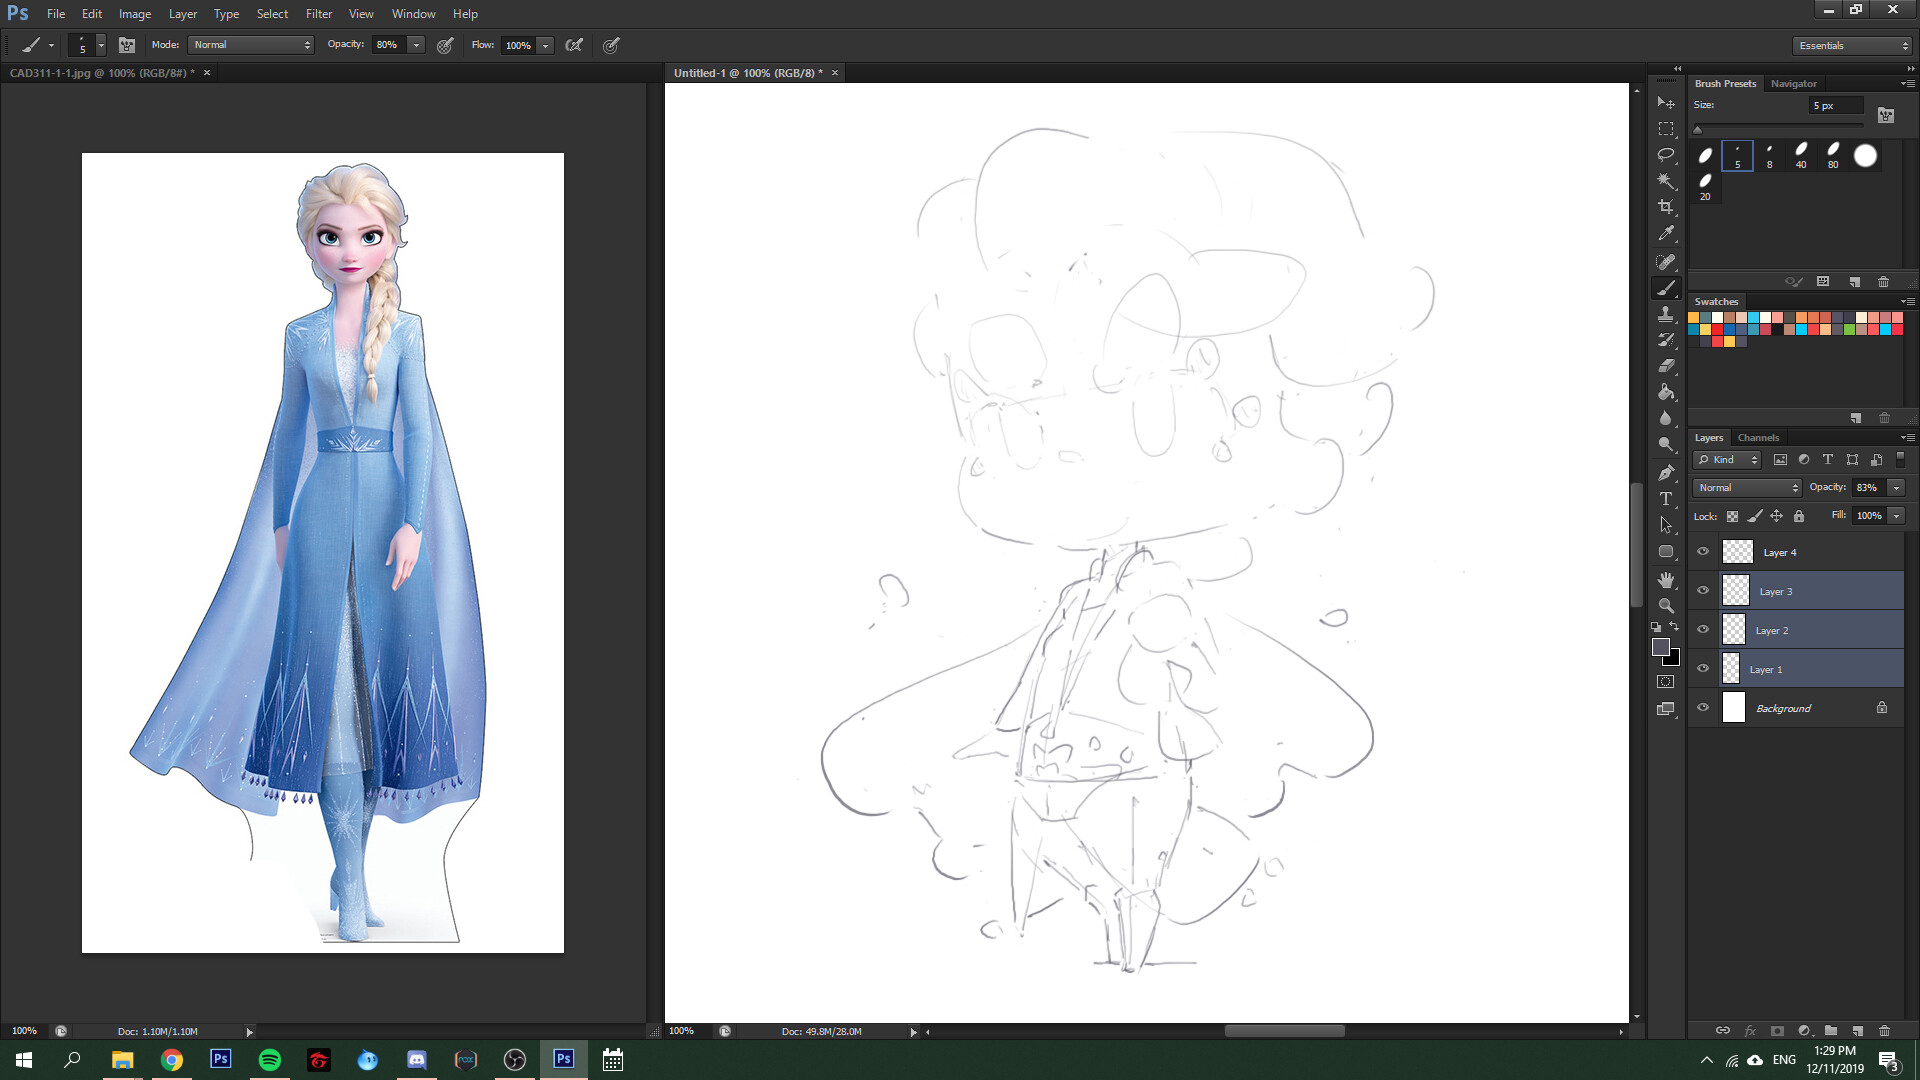The image size is (1920, 1080).
Task: Open Spotify from the taskbar
Action: coord(269,1060)
